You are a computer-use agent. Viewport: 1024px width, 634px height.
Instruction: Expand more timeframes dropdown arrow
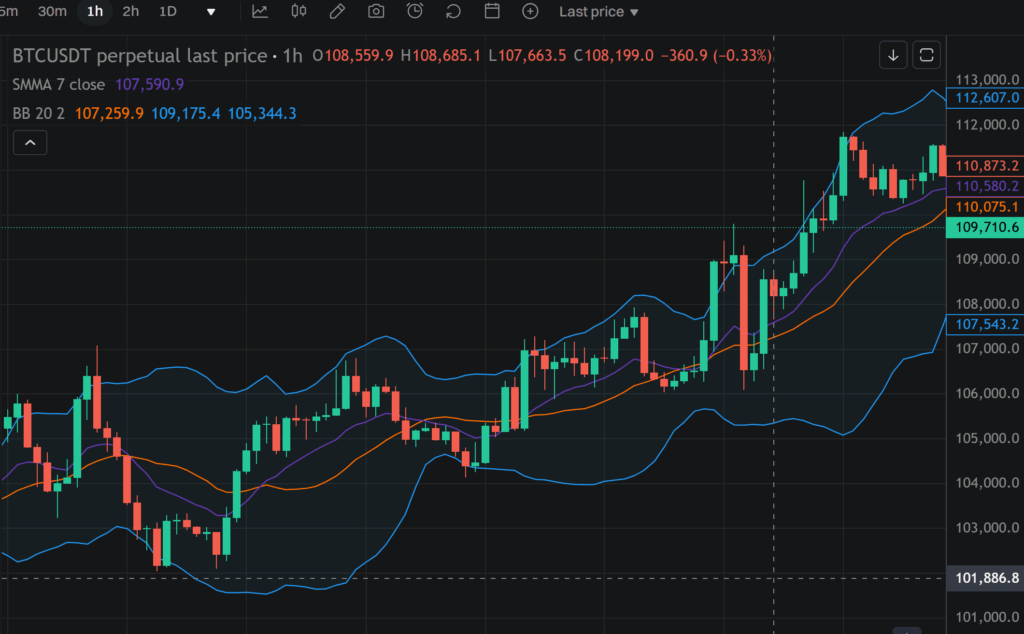click(x=211, y=12)
